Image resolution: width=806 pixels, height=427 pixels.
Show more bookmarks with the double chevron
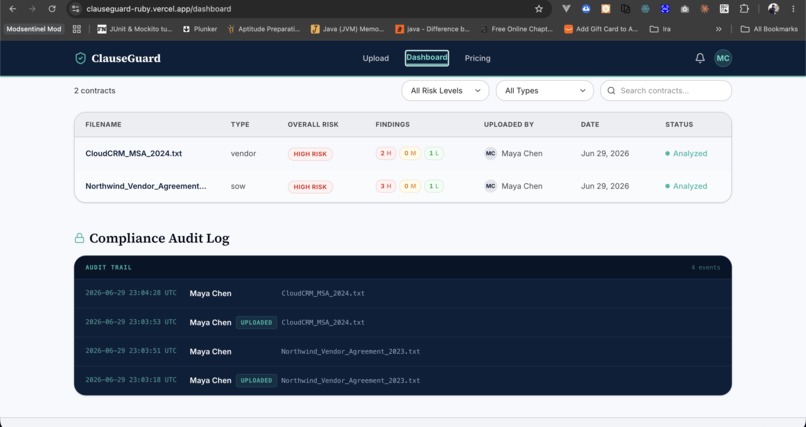719,29
